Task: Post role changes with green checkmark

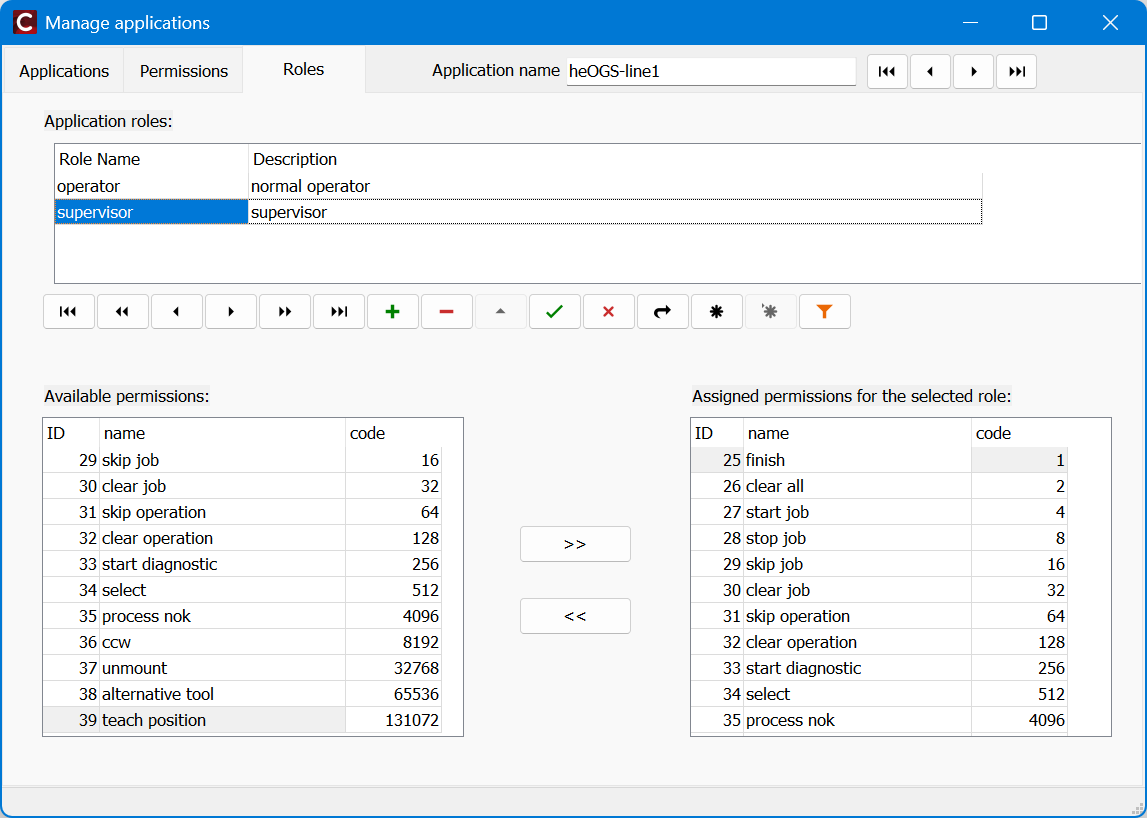Action: pos(554,312)
